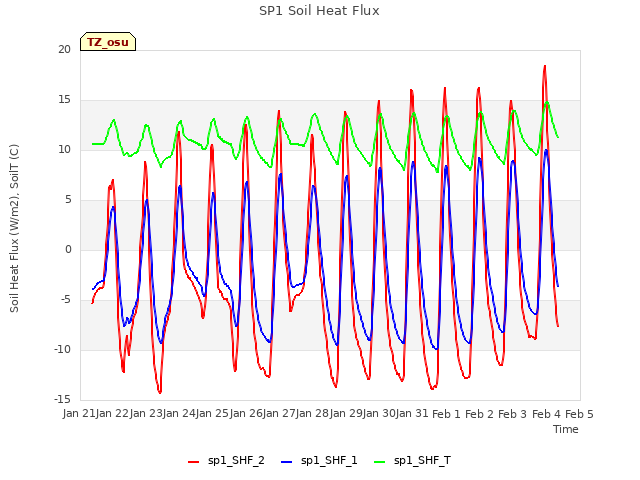Click the Jan 23 x-axis tick label
The height and width of the screenshot is (480, 640).
pyautogui.click(x=146, y=414)
